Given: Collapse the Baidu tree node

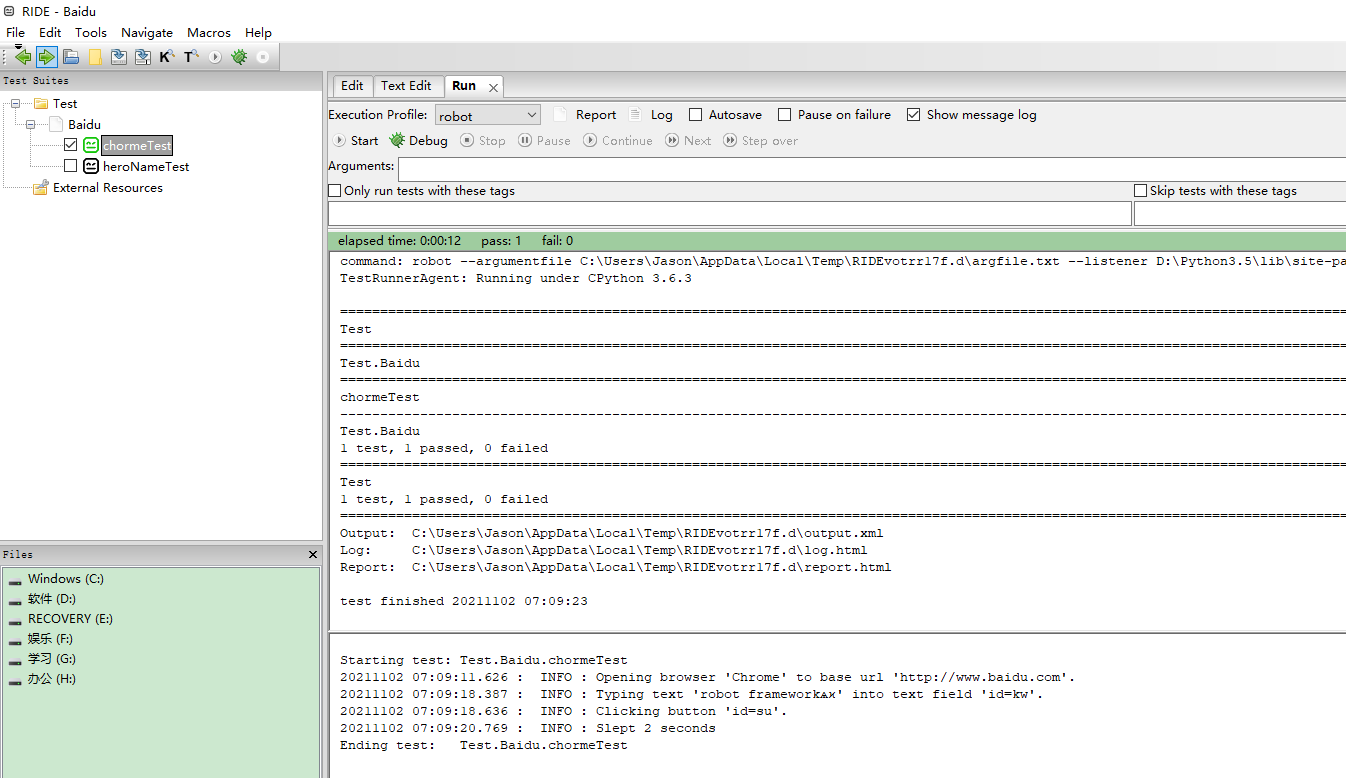Looking at the screenshot, I should (x=30, y=124).
